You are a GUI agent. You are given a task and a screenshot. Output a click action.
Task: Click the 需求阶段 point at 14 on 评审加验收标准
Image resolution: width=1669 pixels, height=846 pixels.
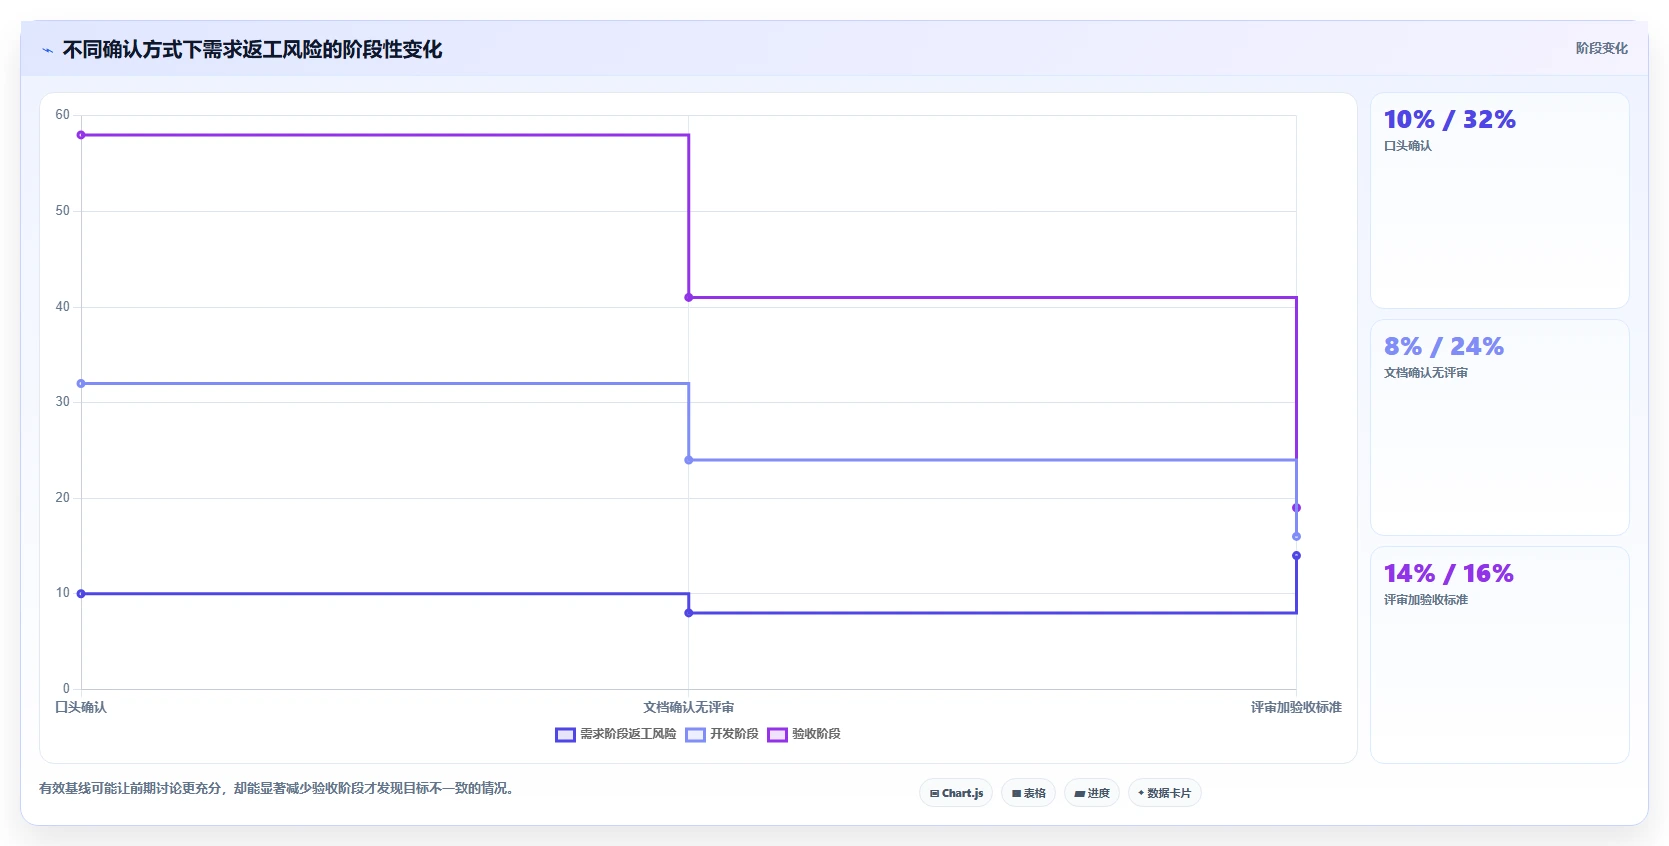tap(1296, 556)
